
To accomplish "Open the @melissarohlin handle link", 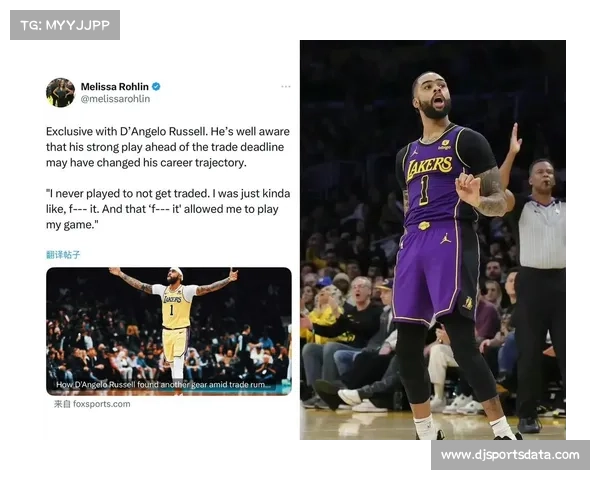I will click(115, 99).
